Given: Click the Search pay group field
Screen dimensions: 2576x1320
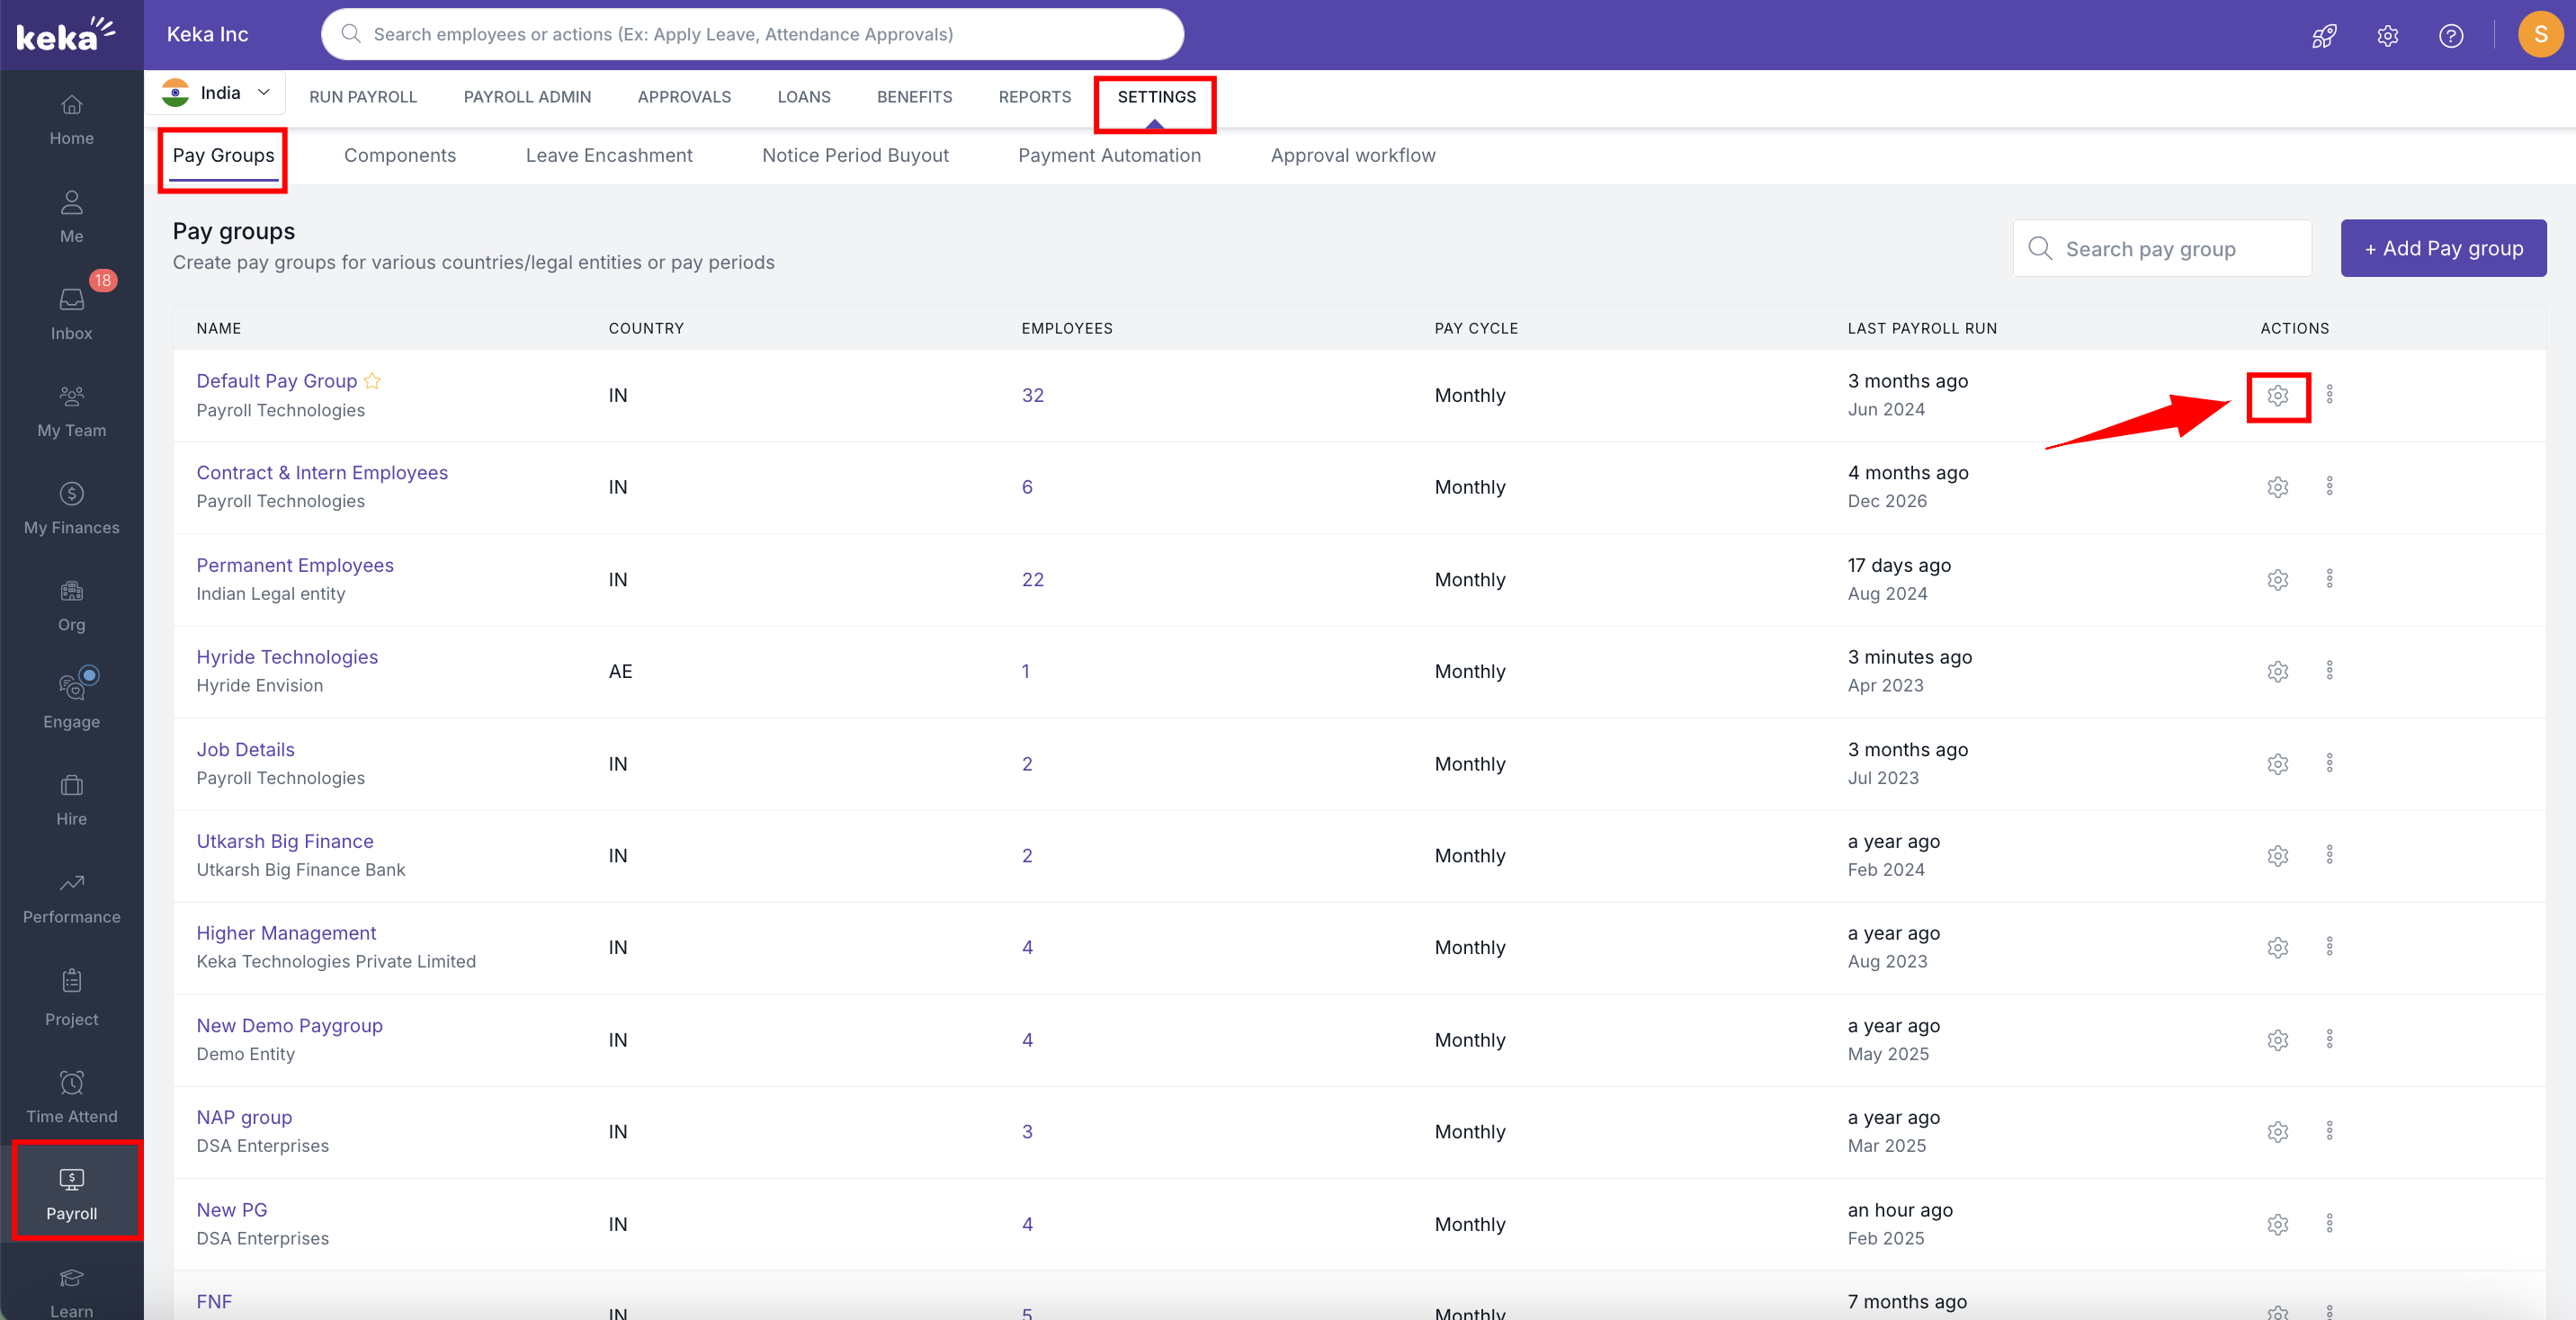Looking at the screenshot, I should 2162,248.
